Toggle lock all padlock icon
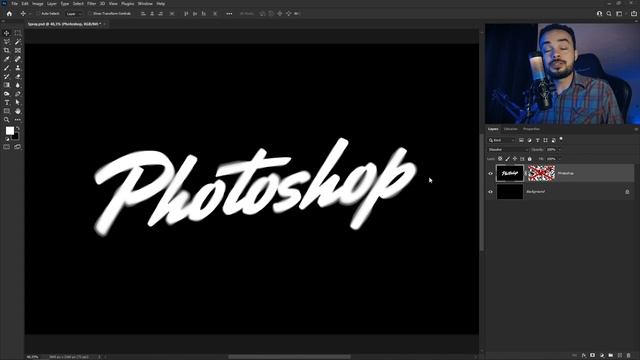Screen dimensions: 640x360 [530, 159]
